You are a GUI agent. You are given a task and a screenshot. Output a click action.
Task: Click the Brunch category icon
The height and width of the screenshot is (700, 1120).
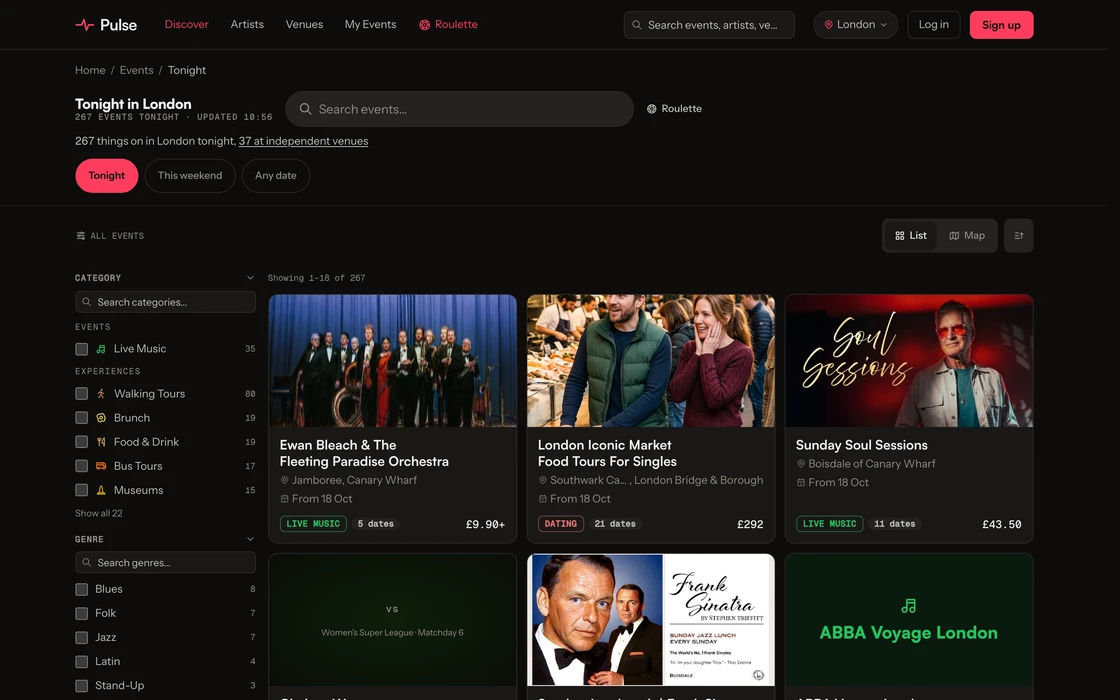pos(101,418)
